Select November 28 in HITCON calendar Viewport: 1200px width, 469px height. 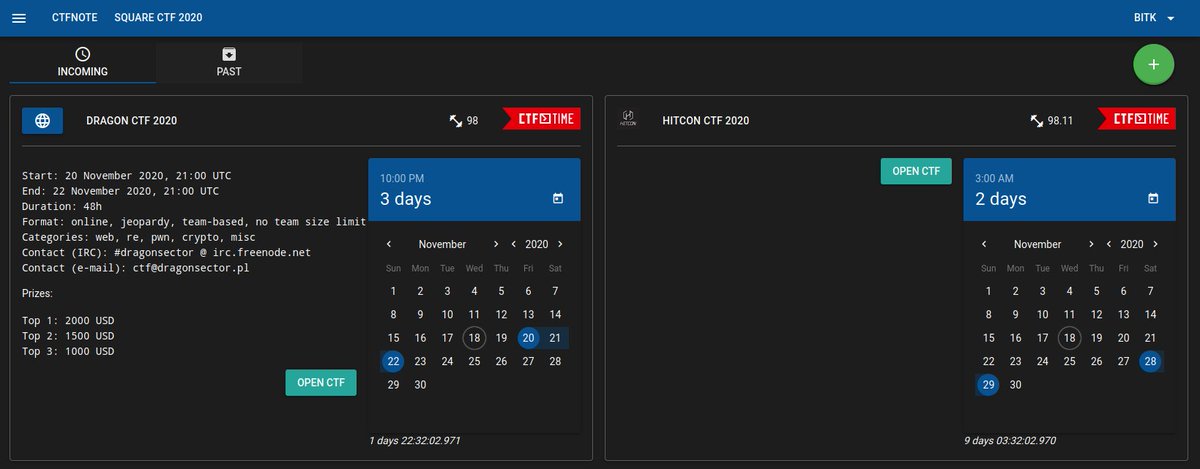1150,361
